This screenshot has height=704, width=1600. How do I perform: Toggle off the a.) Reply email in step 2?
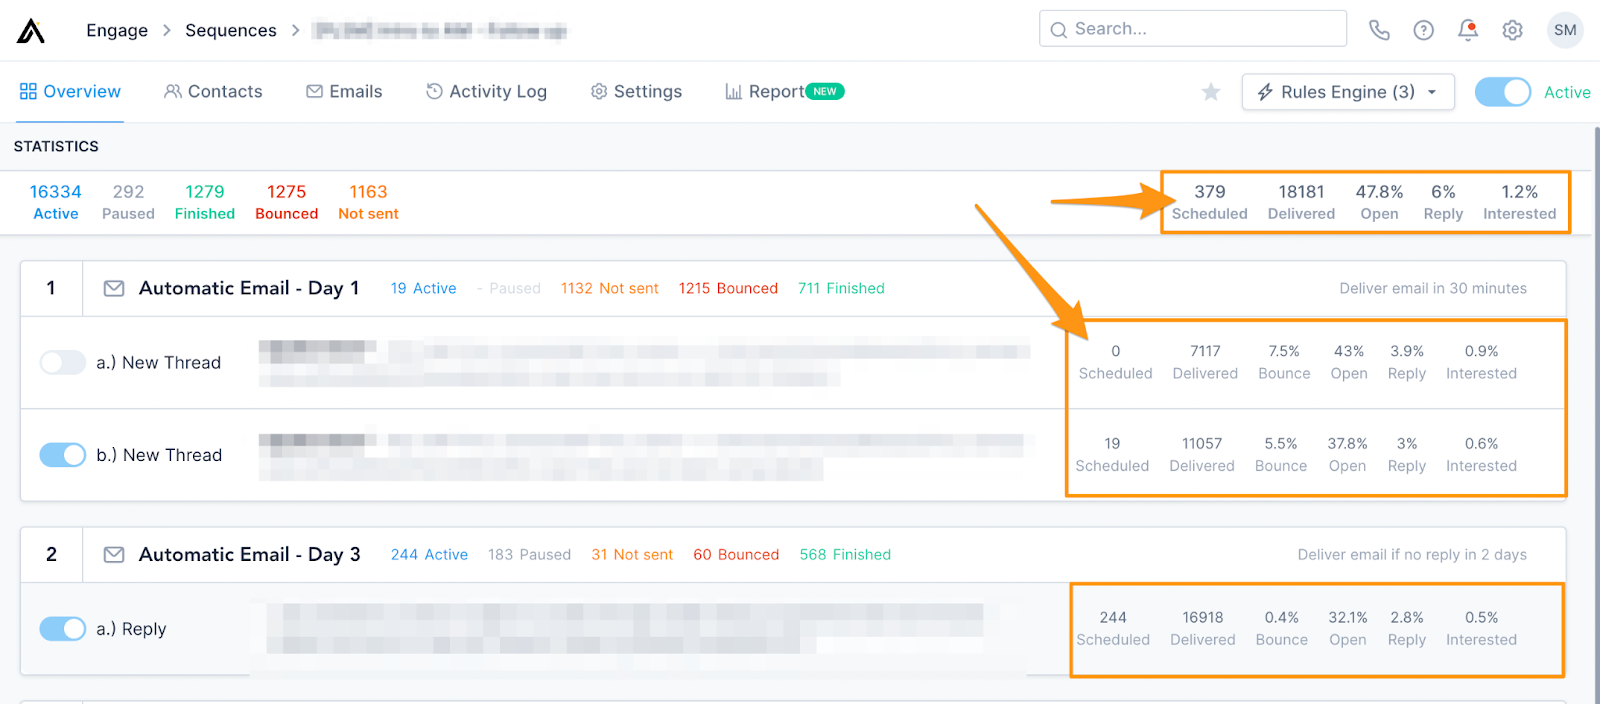tap(62, 629)
